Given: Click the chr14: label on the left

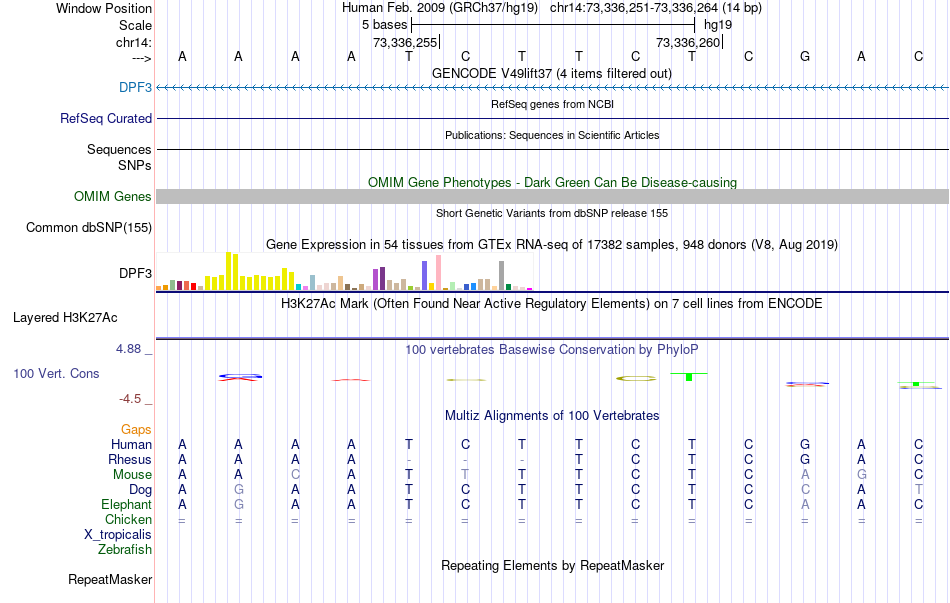Looking at the screenshot, I should click(133, 42).
